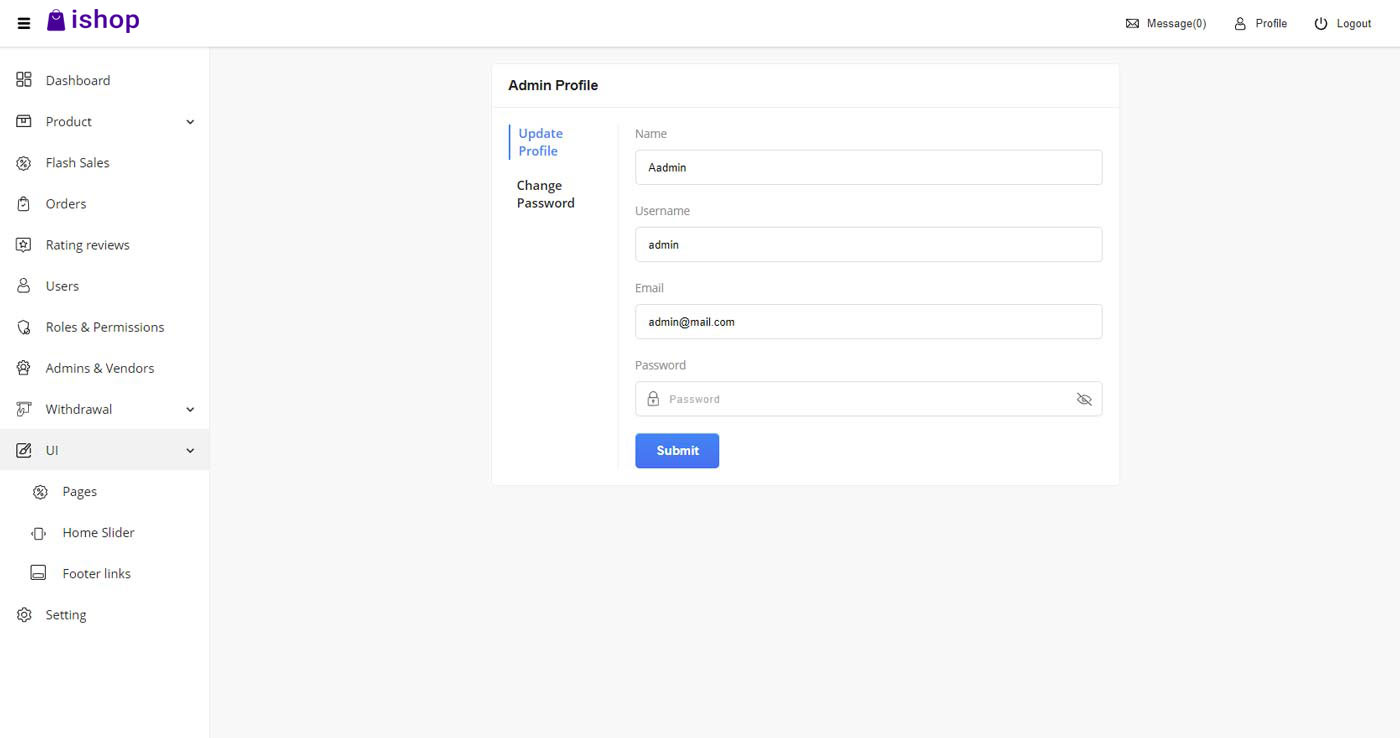
Task: Click the Home Slider icon under UI
Action: [38, 532]
